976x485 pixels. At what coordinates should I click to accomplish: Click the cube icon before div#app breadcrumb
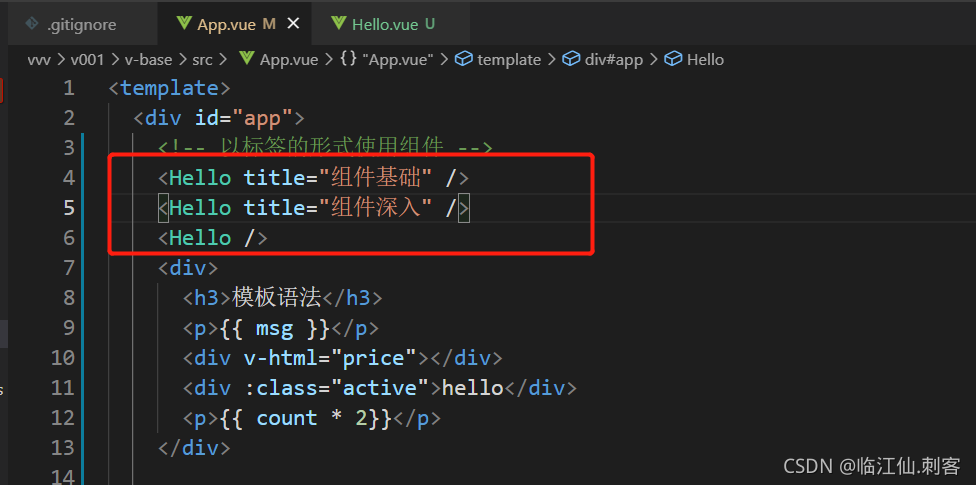click(x=571, y=59)
